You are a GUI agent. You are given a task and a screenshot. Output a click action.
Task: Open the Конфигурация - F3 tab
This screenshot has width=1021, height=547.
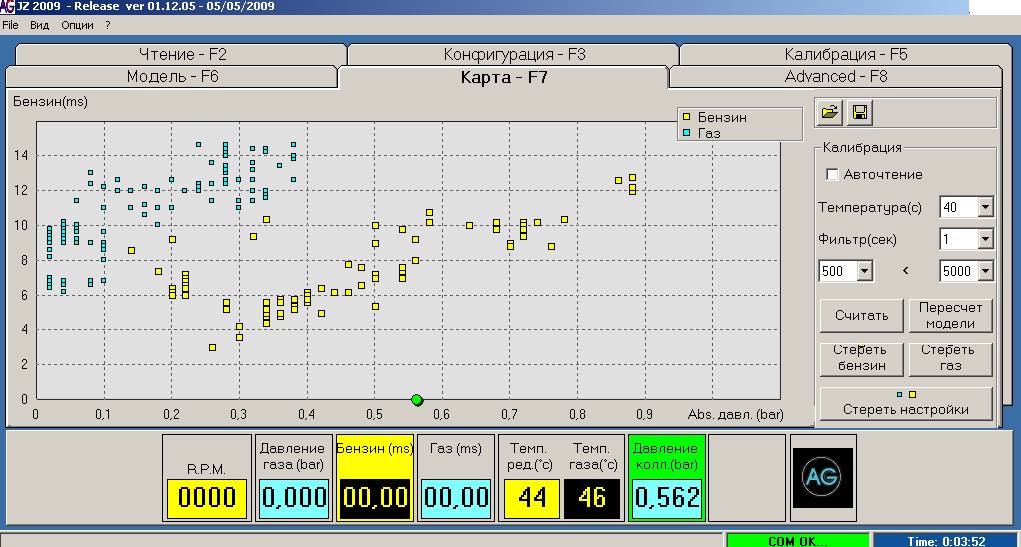514,54
